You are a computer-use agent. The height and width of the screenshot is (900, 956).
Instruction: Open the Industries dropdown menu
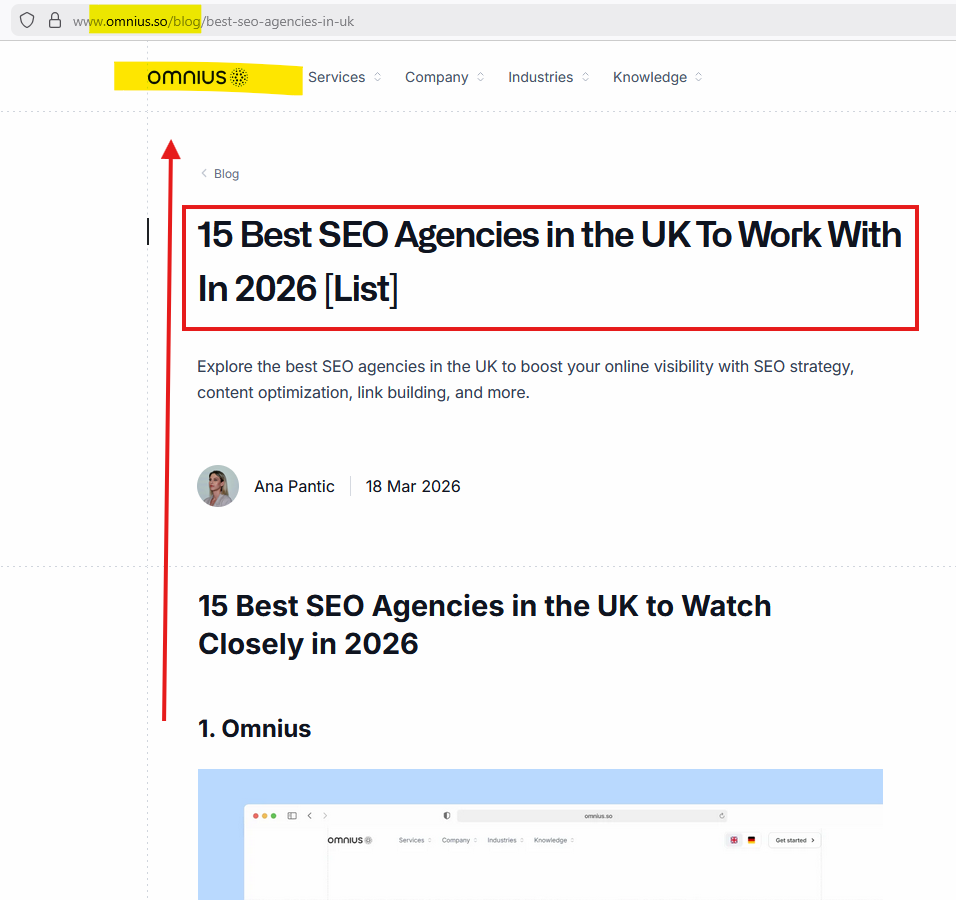(548, 77)
